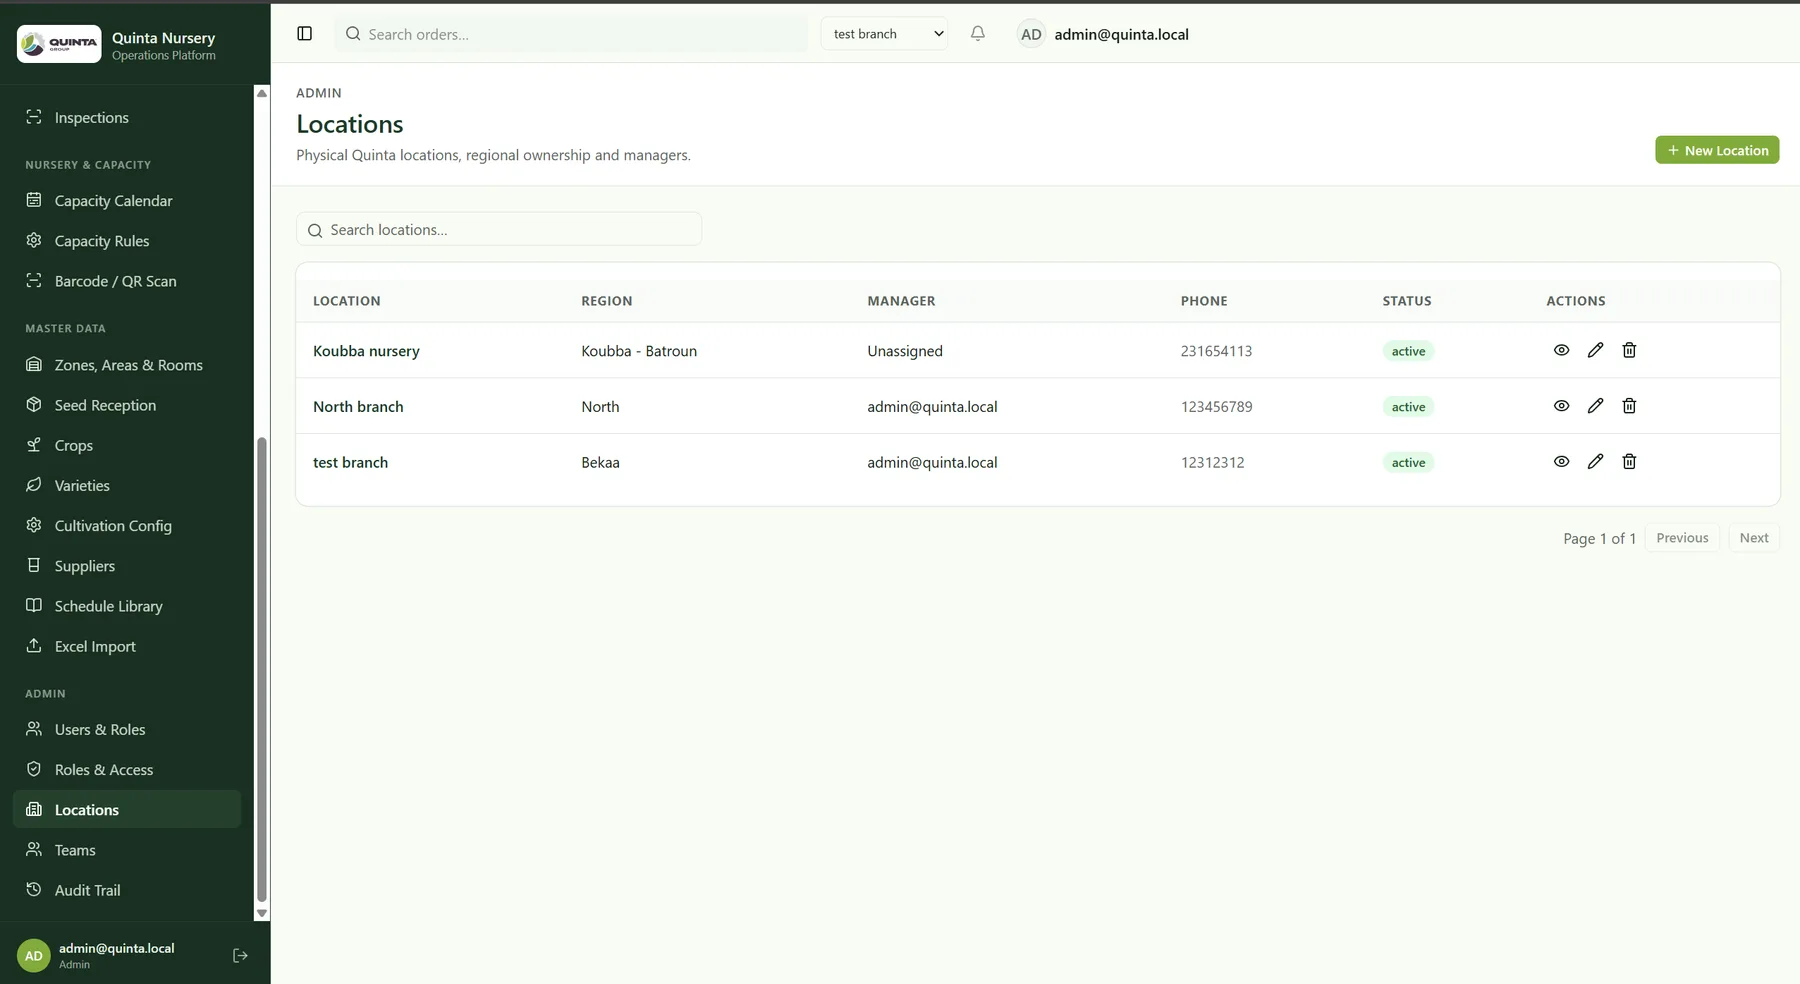The height and width of the screenshot is (984, 1800).
Task: Open Capacity Rules page
Action: coord(127,241)
